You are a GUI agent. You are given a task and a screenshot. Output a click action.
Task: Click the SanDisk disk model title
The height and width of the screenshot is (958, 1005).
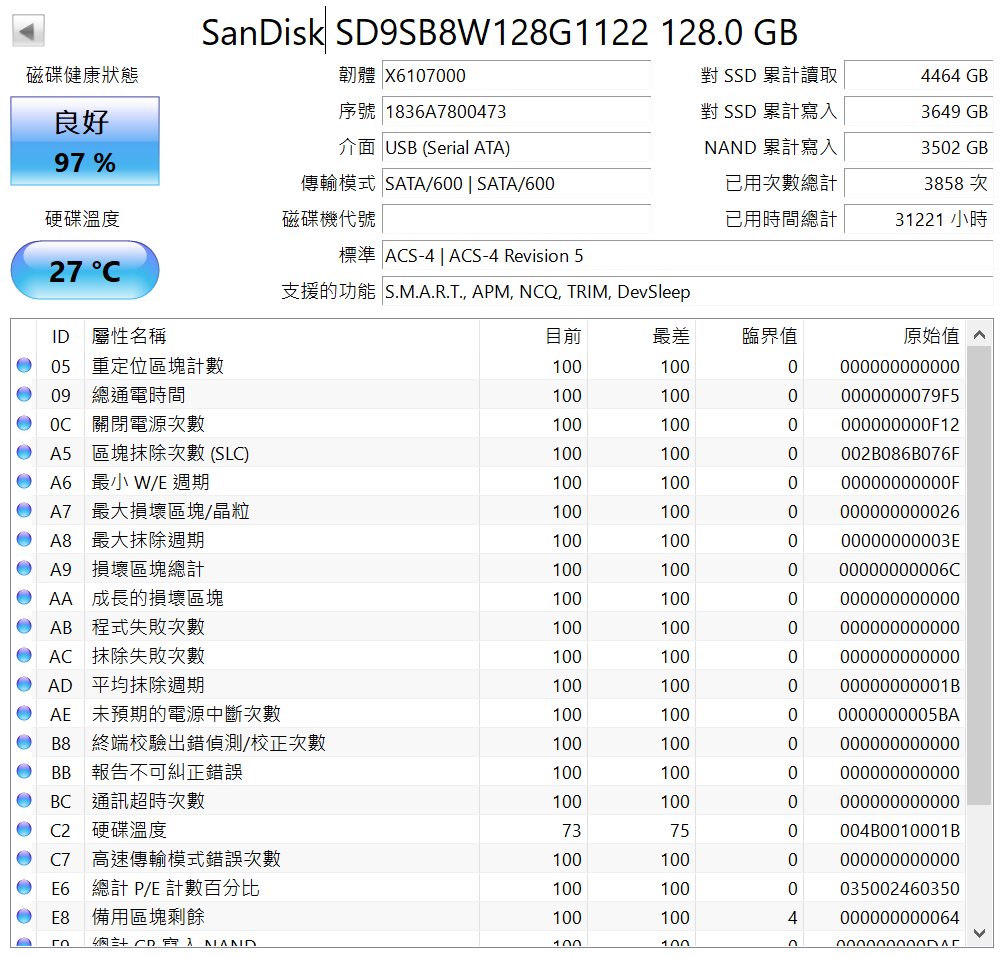coord(500,33)
